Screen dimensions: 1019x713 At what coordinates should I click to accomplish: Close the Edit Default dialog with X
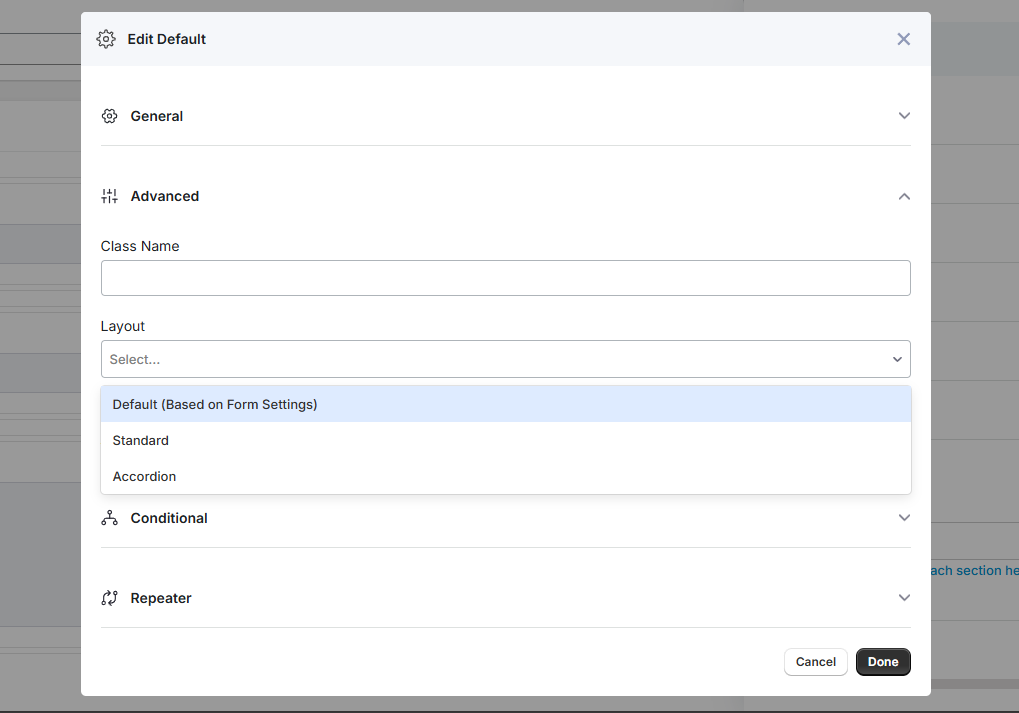pos(903,39)
